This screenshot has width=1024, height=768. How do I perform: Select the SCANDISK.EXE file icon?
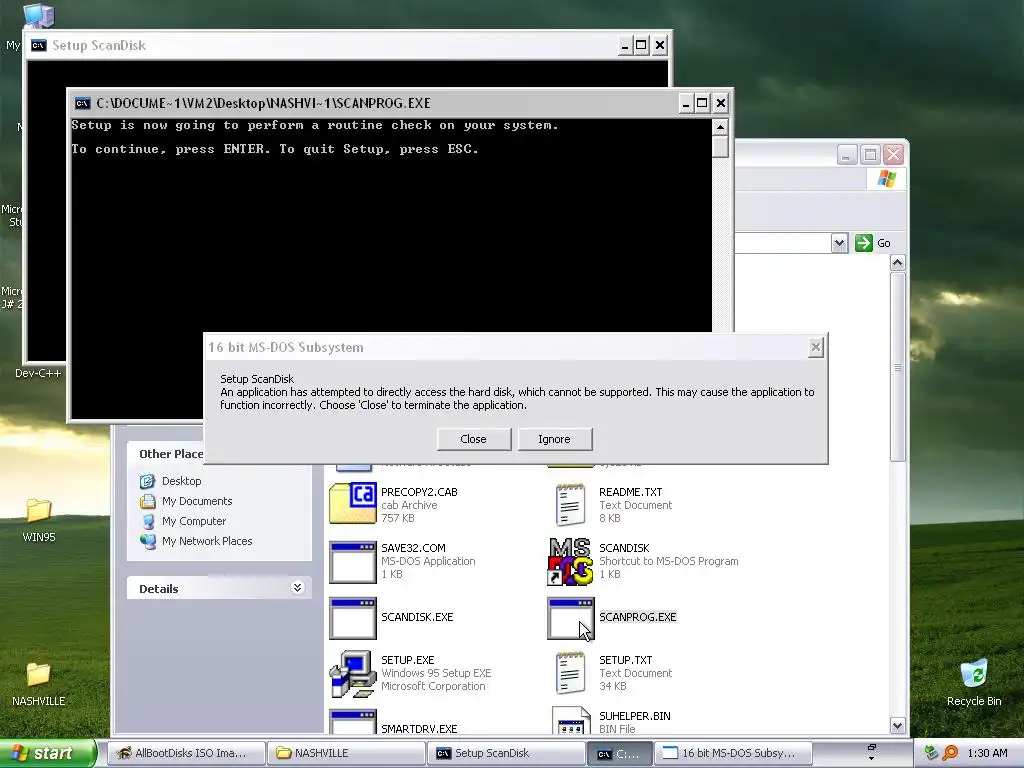tap(353, 618)
